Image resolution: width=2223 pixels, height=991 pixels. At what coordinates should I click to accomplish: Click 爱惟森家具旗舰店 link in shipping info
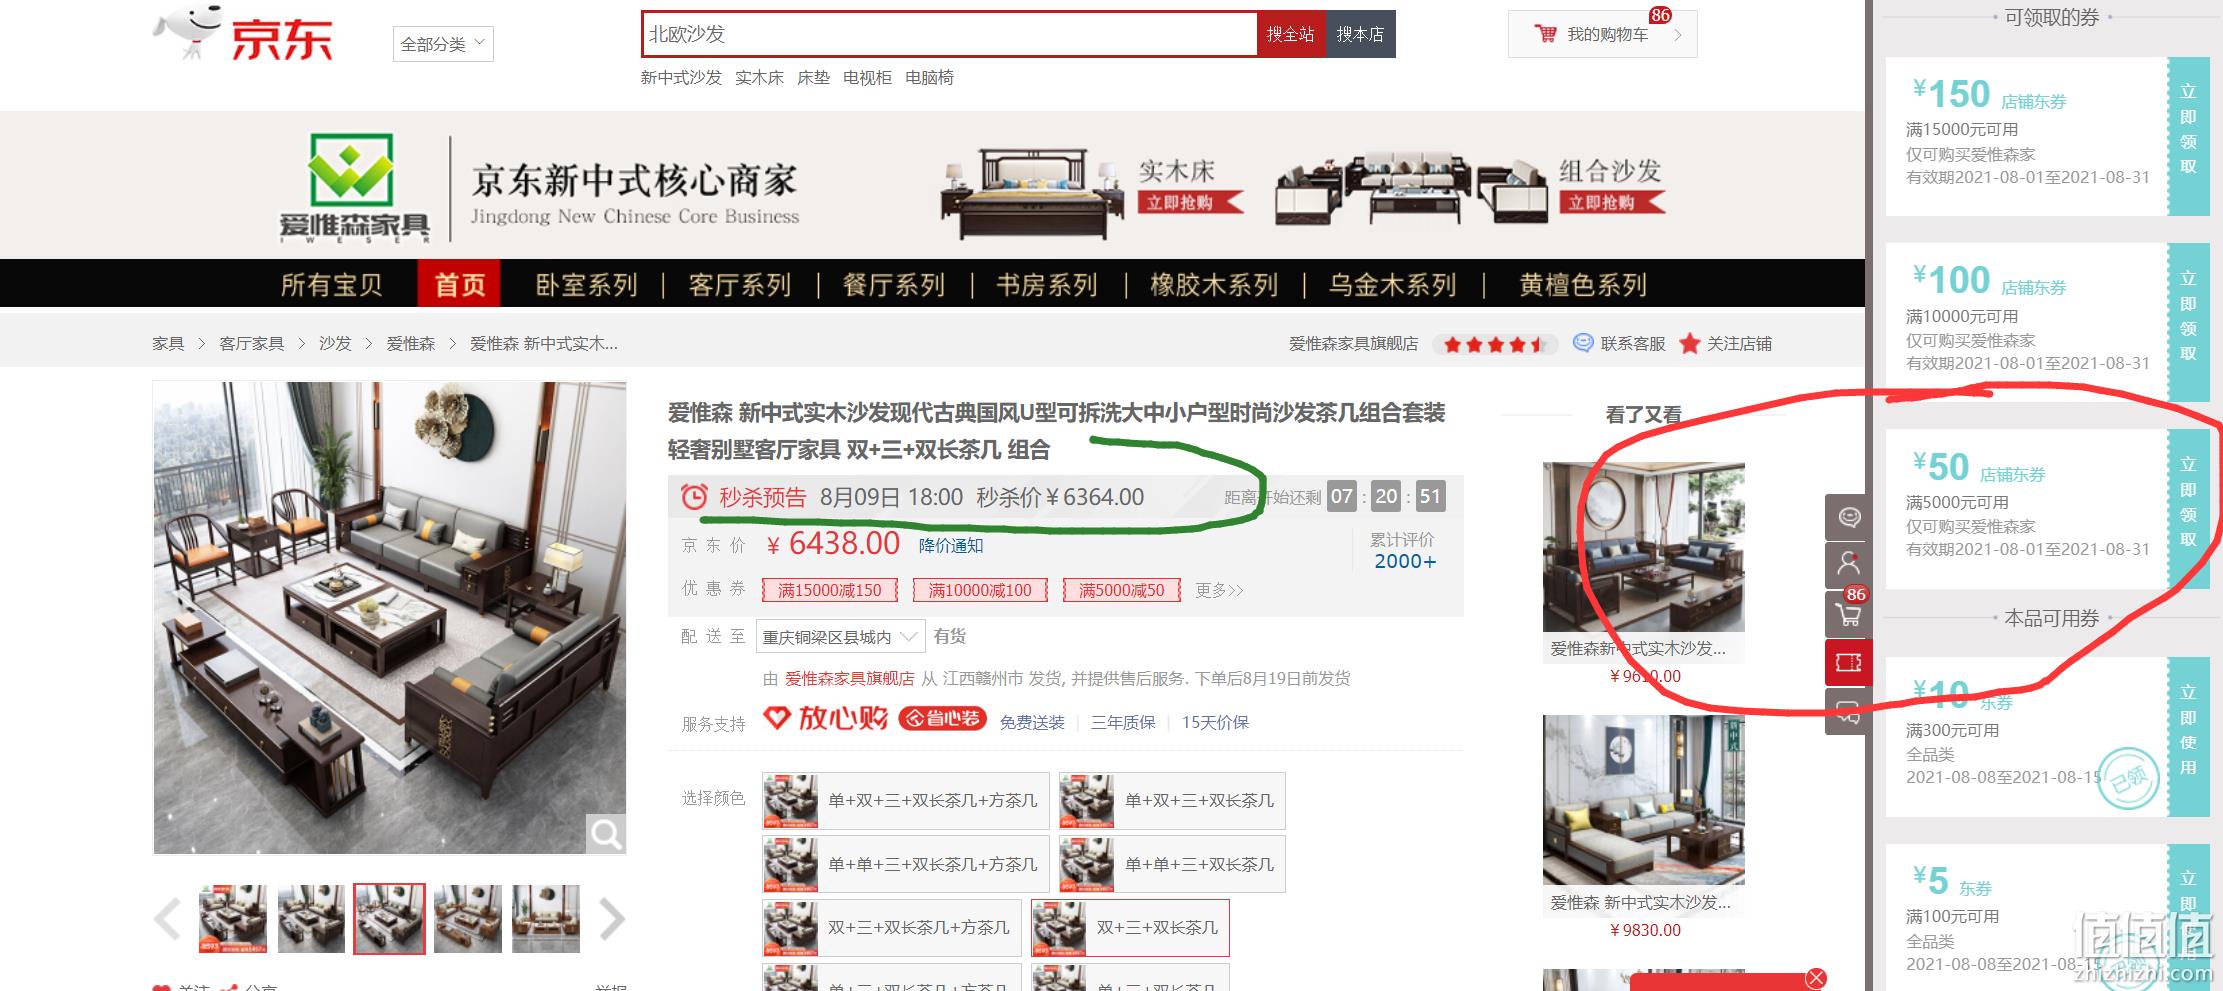(x=849, y=678)
